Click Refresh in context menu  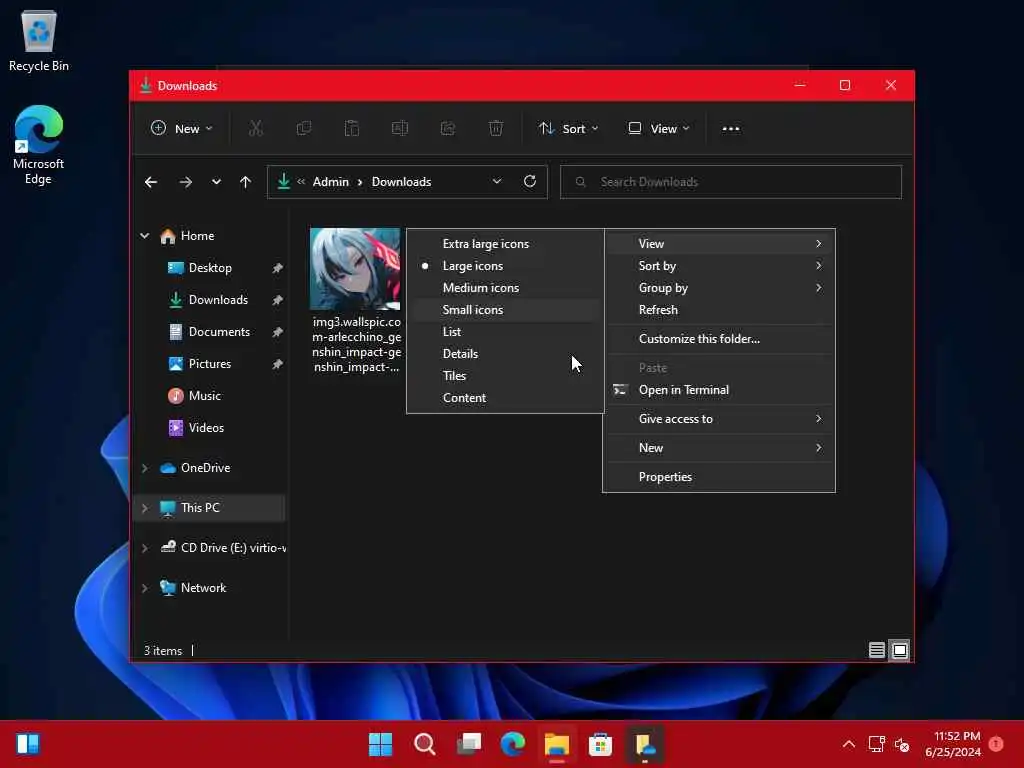(x=719, y=310)
